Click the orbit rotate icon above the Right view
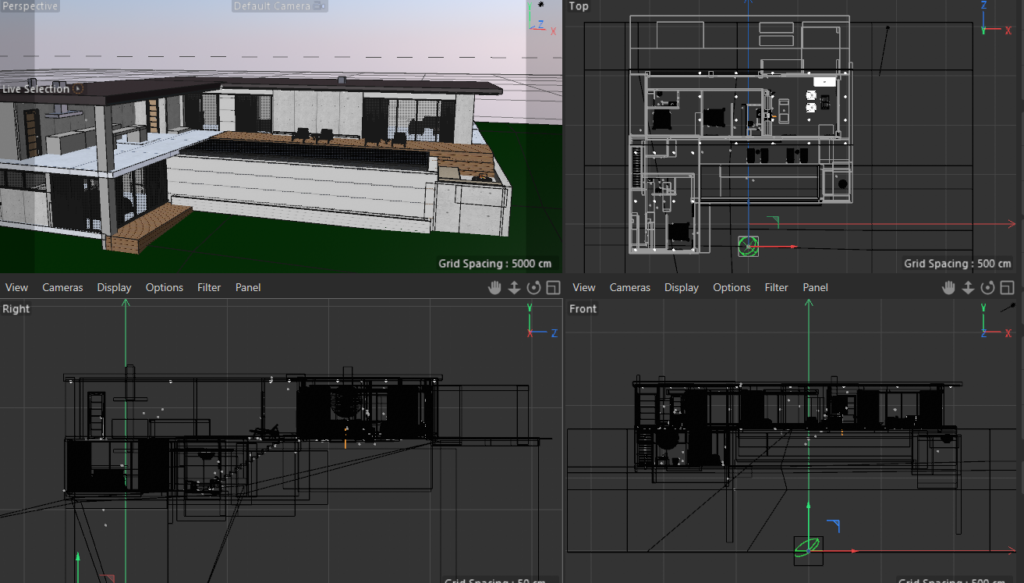1024x583 pixels. coord(534,288)
